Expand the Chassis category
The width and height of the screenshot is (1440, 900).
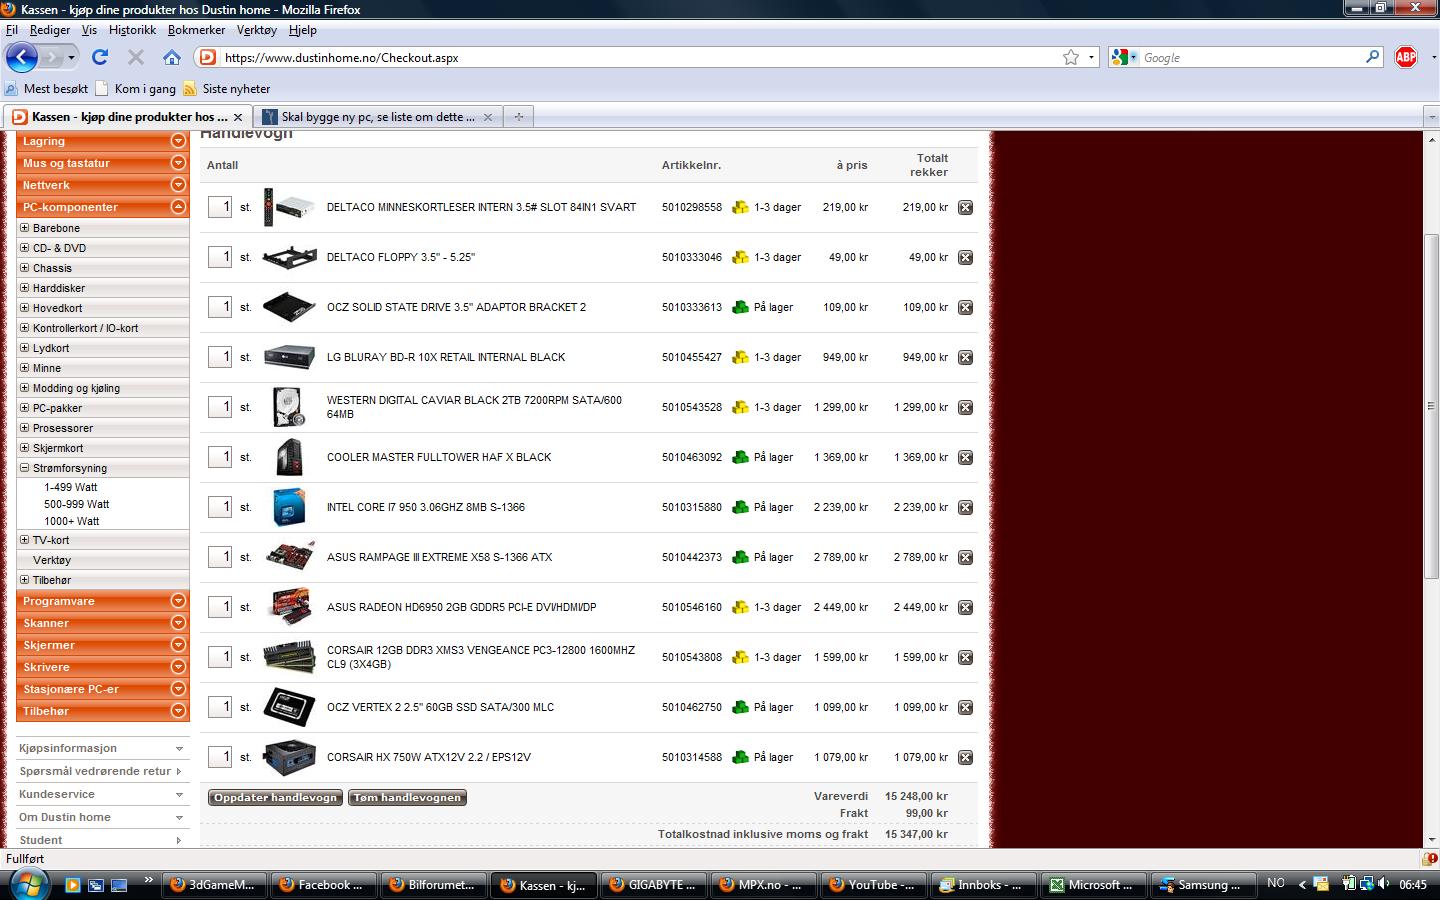(25, 268)
